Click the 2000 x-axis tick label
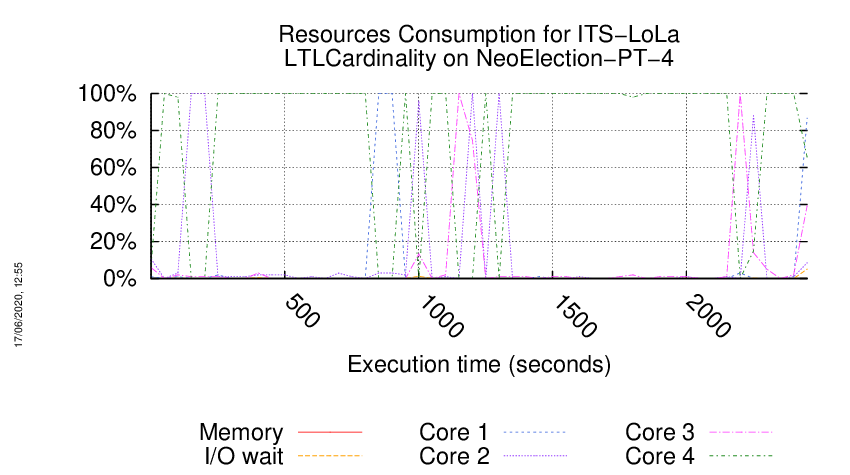Screen dimensions: 850x475 click(709, 316)
